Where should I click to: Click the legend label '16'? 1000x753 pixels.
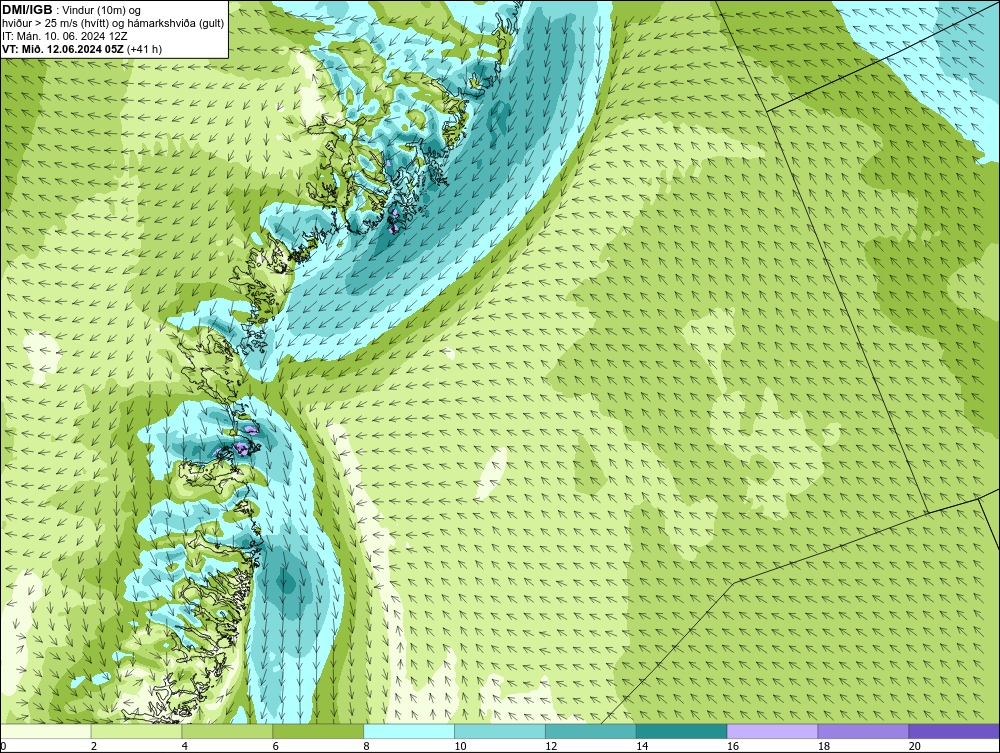(733, 746)
